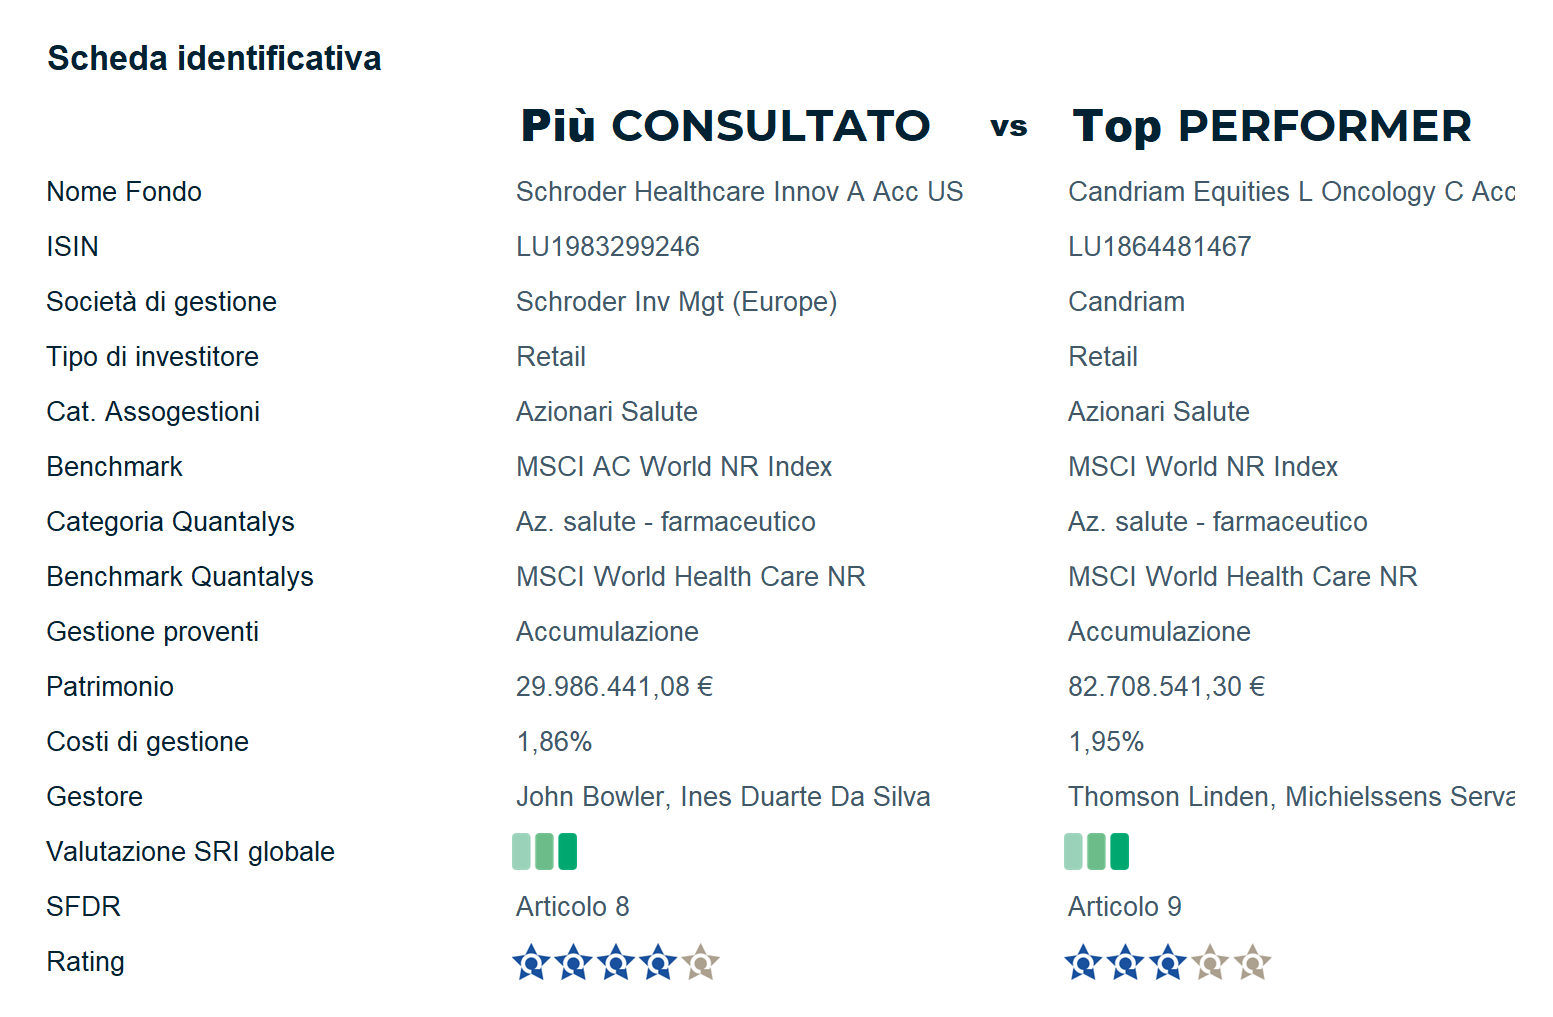
Task: Click the Schroder Inv Mgt (Europe) company
Action: (676, 302)
